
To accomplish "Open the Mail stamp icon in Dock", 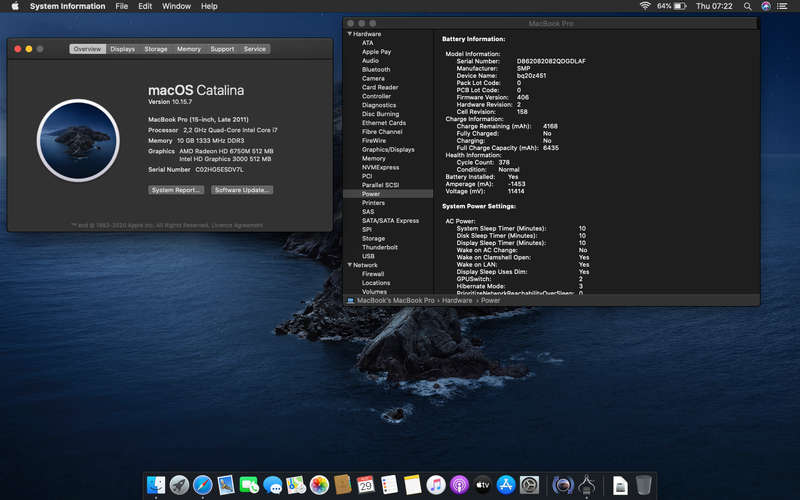I will click(x=226, y=485).
